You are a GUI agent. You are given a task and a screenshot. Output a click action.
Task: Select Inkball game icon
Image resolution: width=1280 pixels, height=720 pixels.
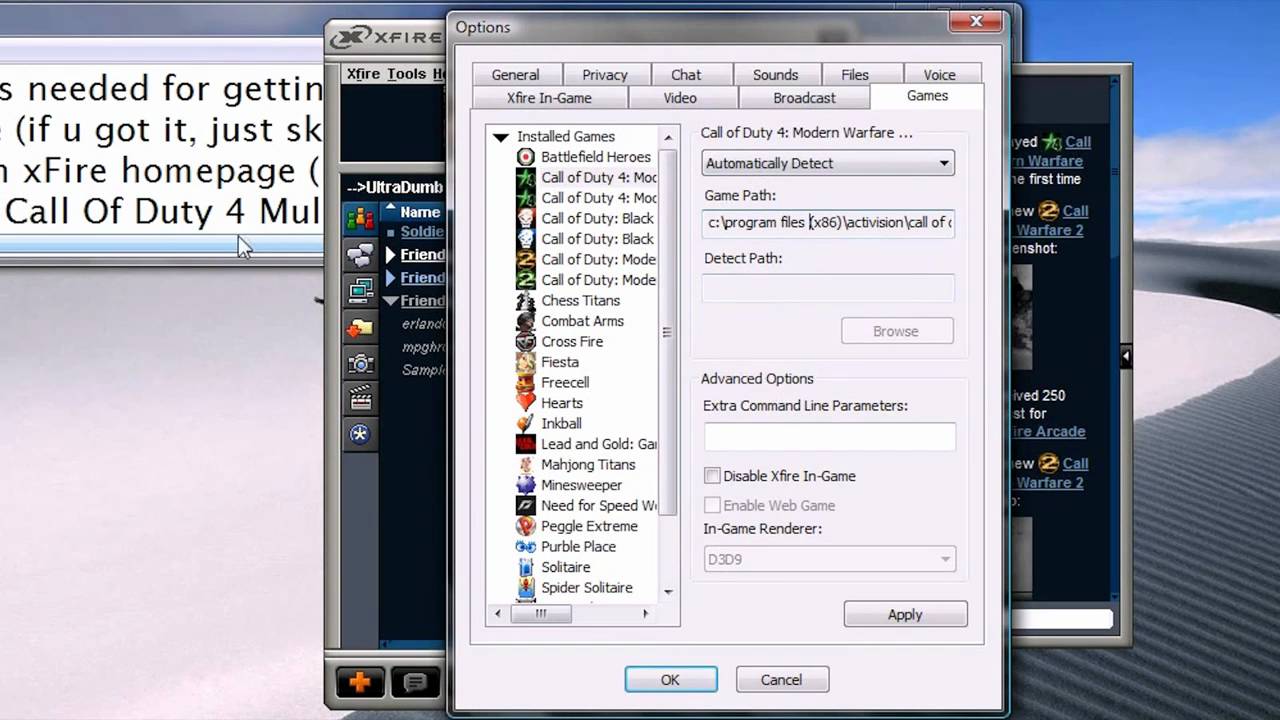click(x=525, y=424)
